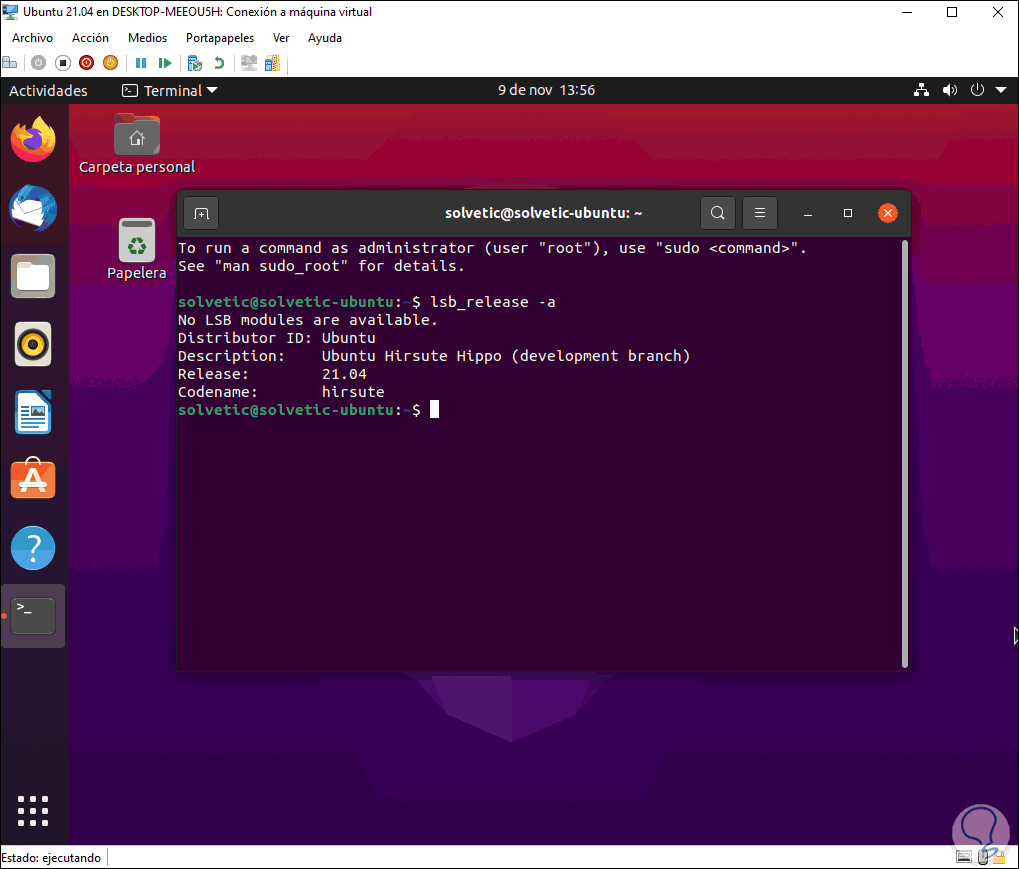The height and width of the screenshot is (869, 1019).
Task: Open the Help icon in the dock
Action: [x=33, y=548]
